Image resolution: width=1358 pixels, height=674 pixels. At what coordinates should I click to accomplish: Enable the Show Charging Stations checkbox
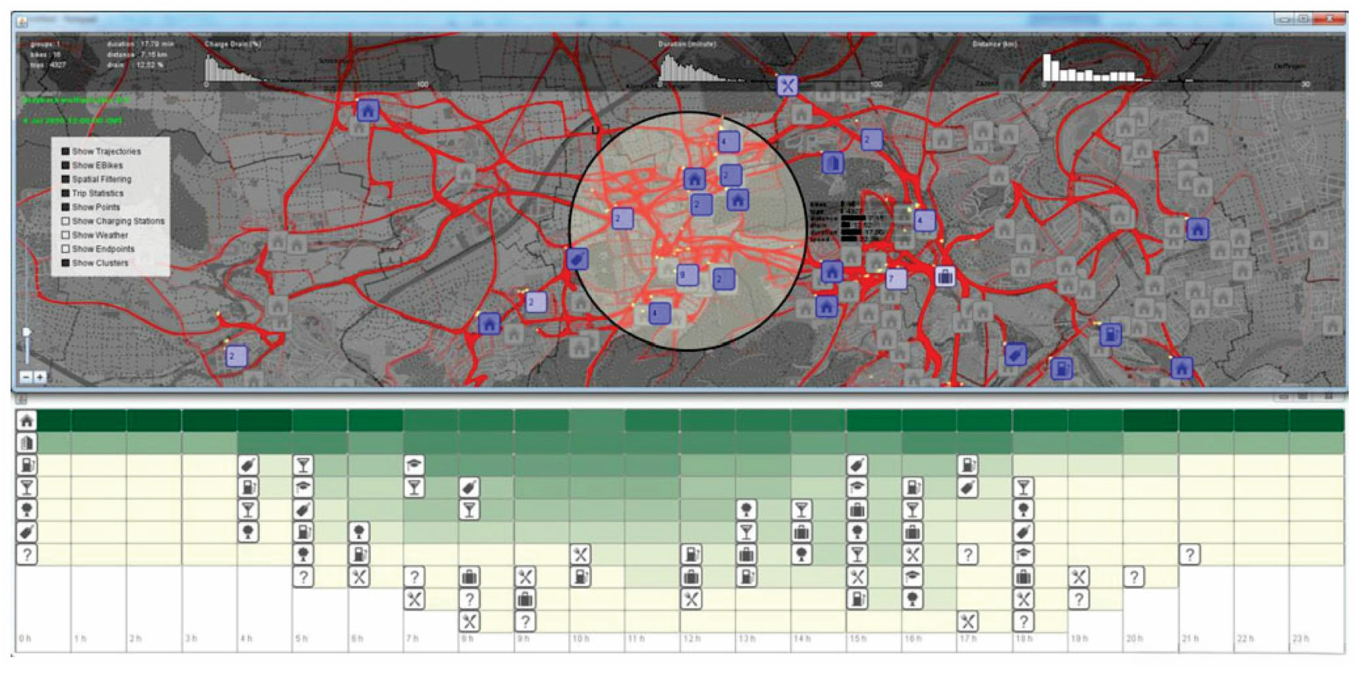(x=66, y=221)
